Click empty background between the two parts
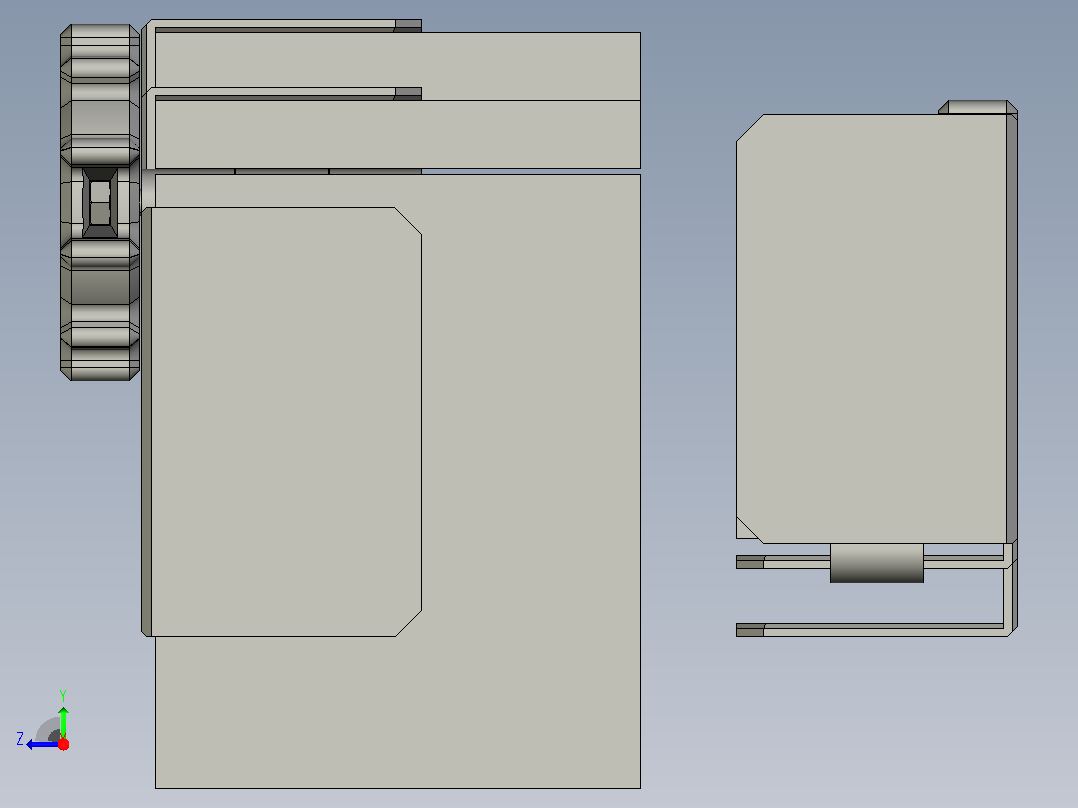Image resolution: width=1078 pixels, height=808 pixels. [688, 413]
